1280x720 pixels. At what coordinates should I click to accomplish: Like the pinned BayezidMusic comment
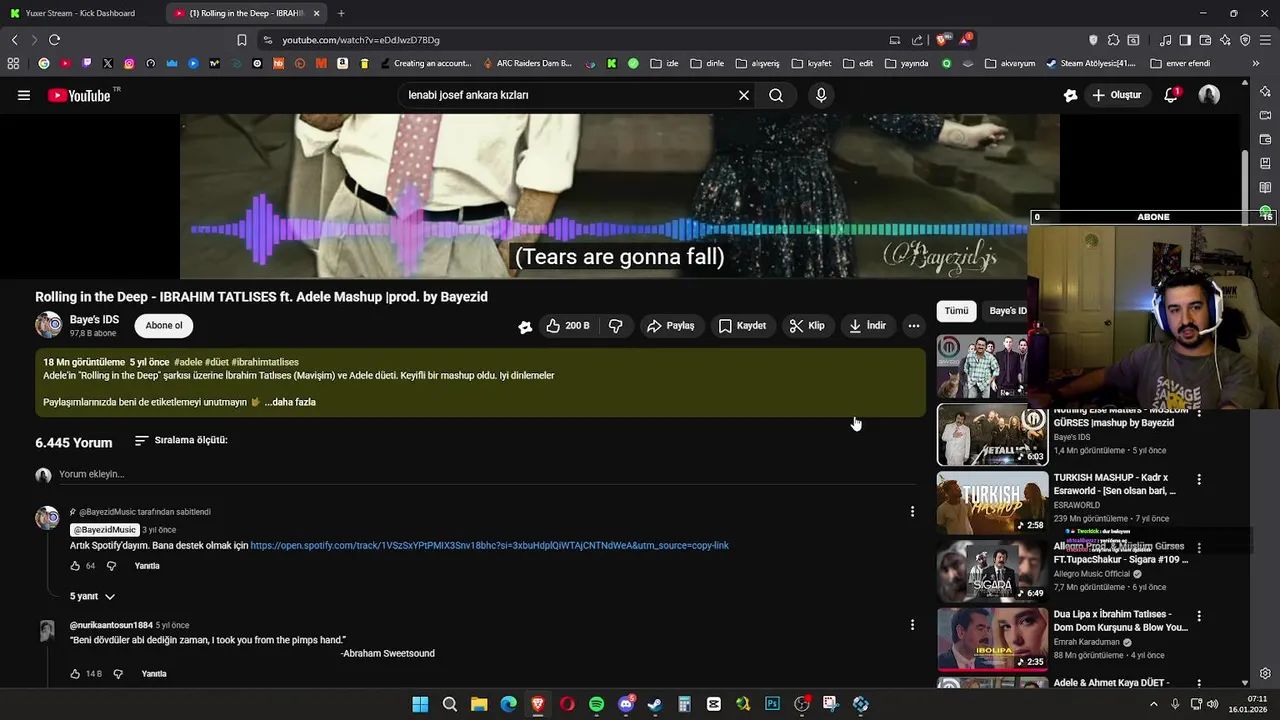coord(75,566)
